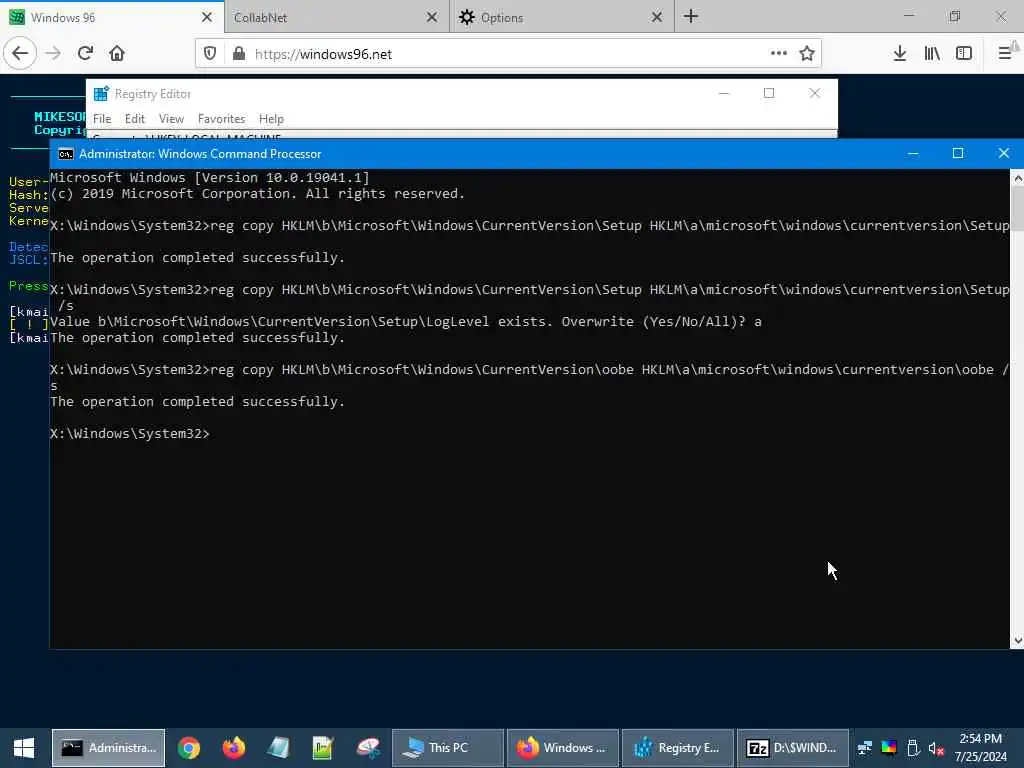Go back in Firefox navigation

20,54
